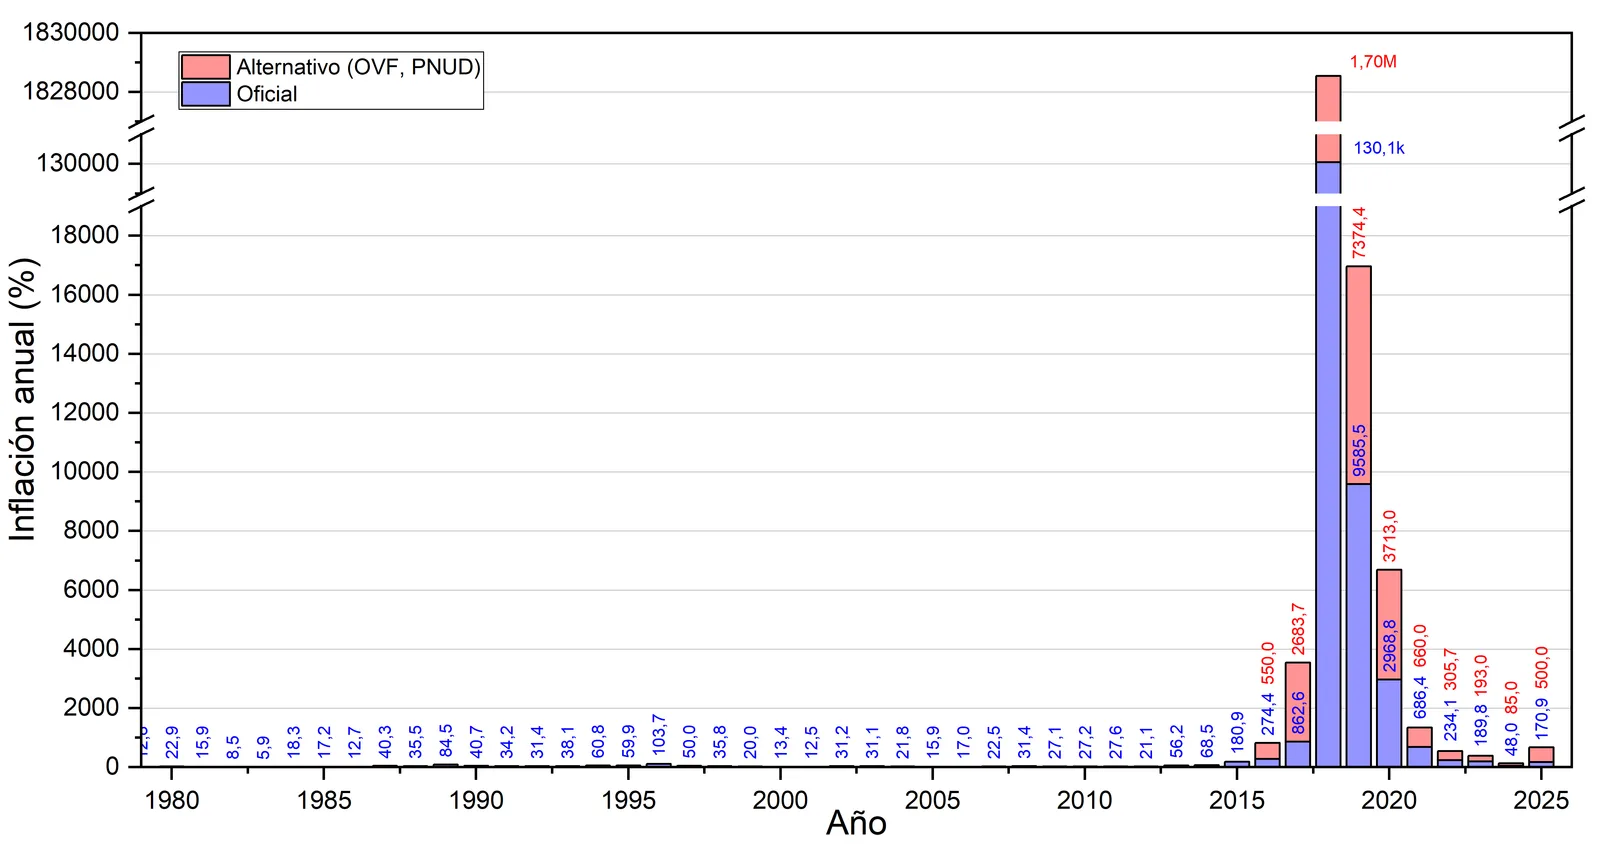This screenshot has width=1600, height=847.
Task: Click the '9585,5' blue bar label
Action: [x=1359, y=451]
